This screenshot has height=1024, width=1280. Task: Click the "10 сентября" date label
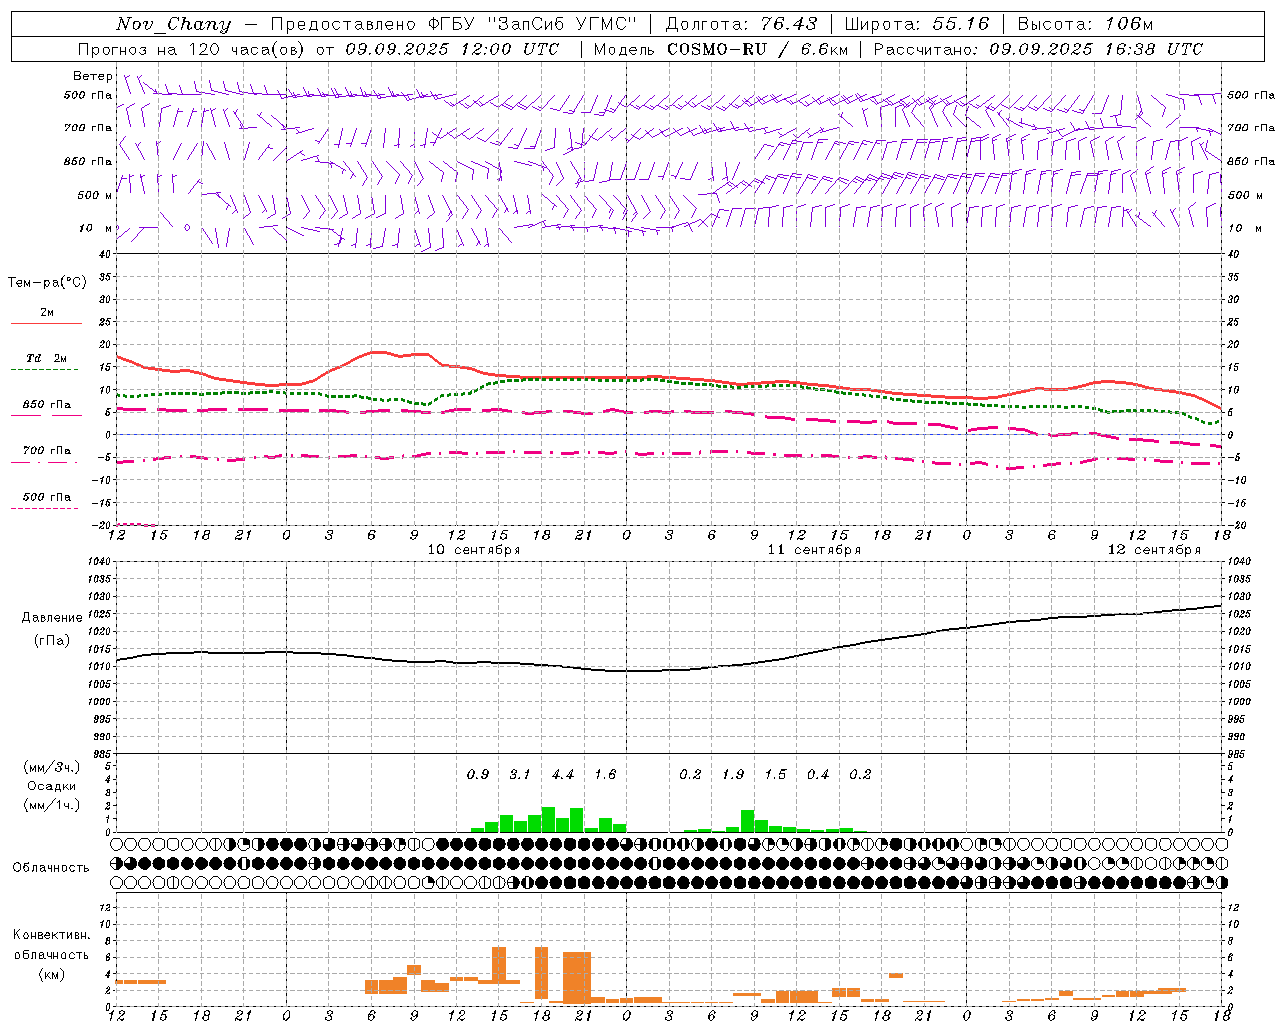(x=474, y=550)
